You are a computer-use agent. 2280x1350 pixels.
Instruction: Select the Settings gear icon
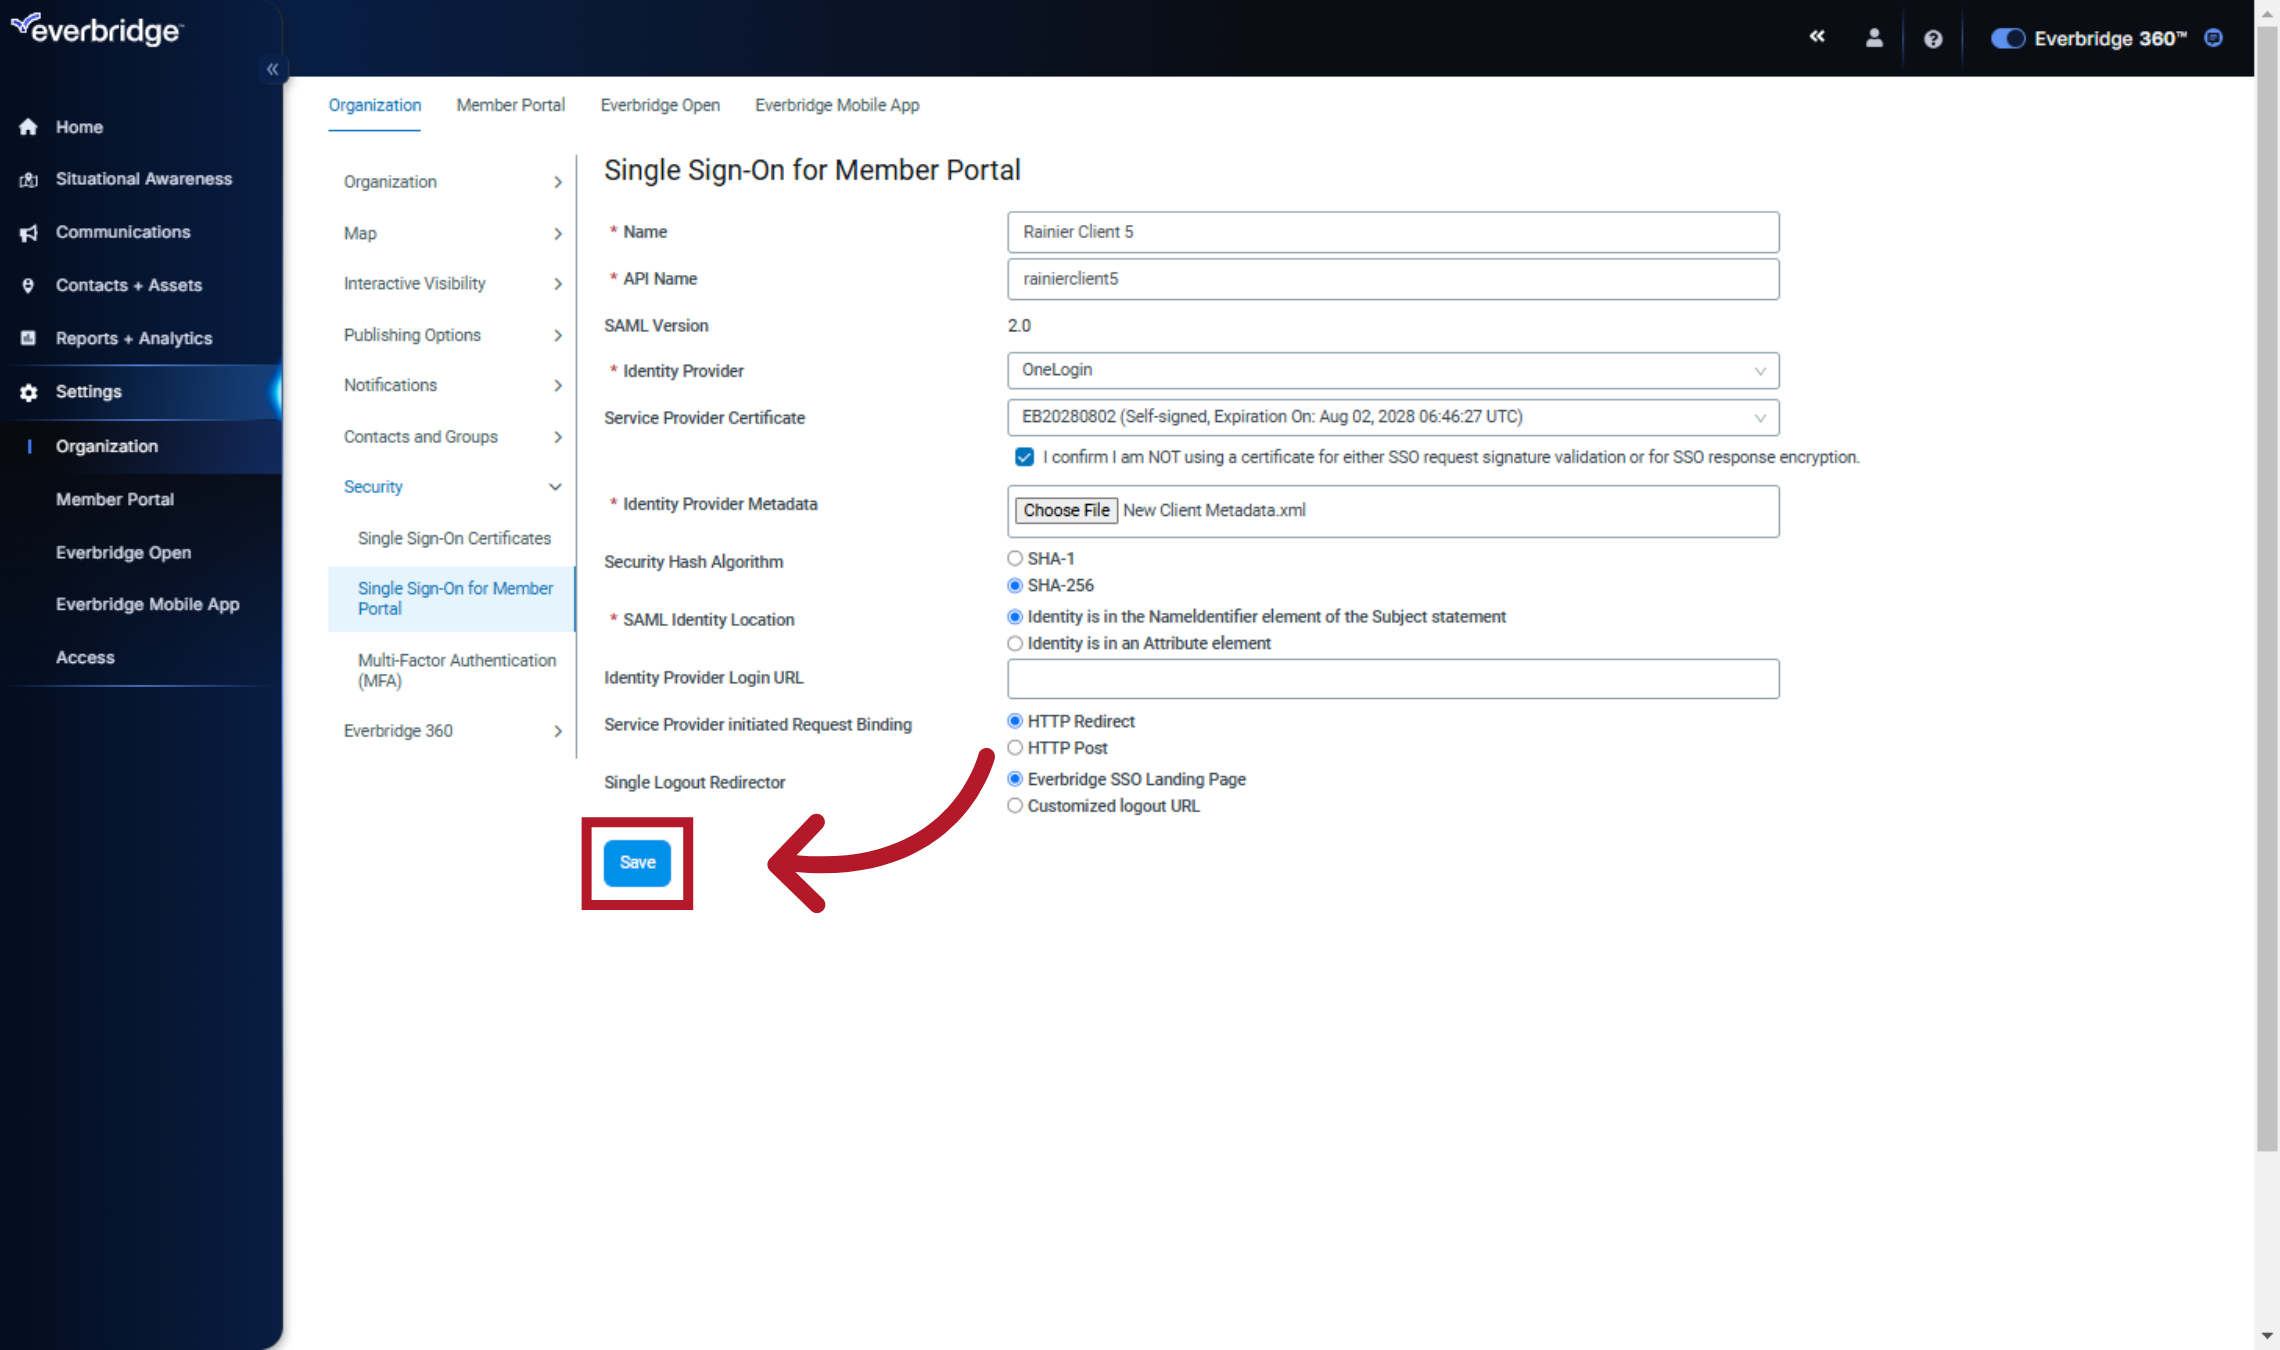coord(27,392)
